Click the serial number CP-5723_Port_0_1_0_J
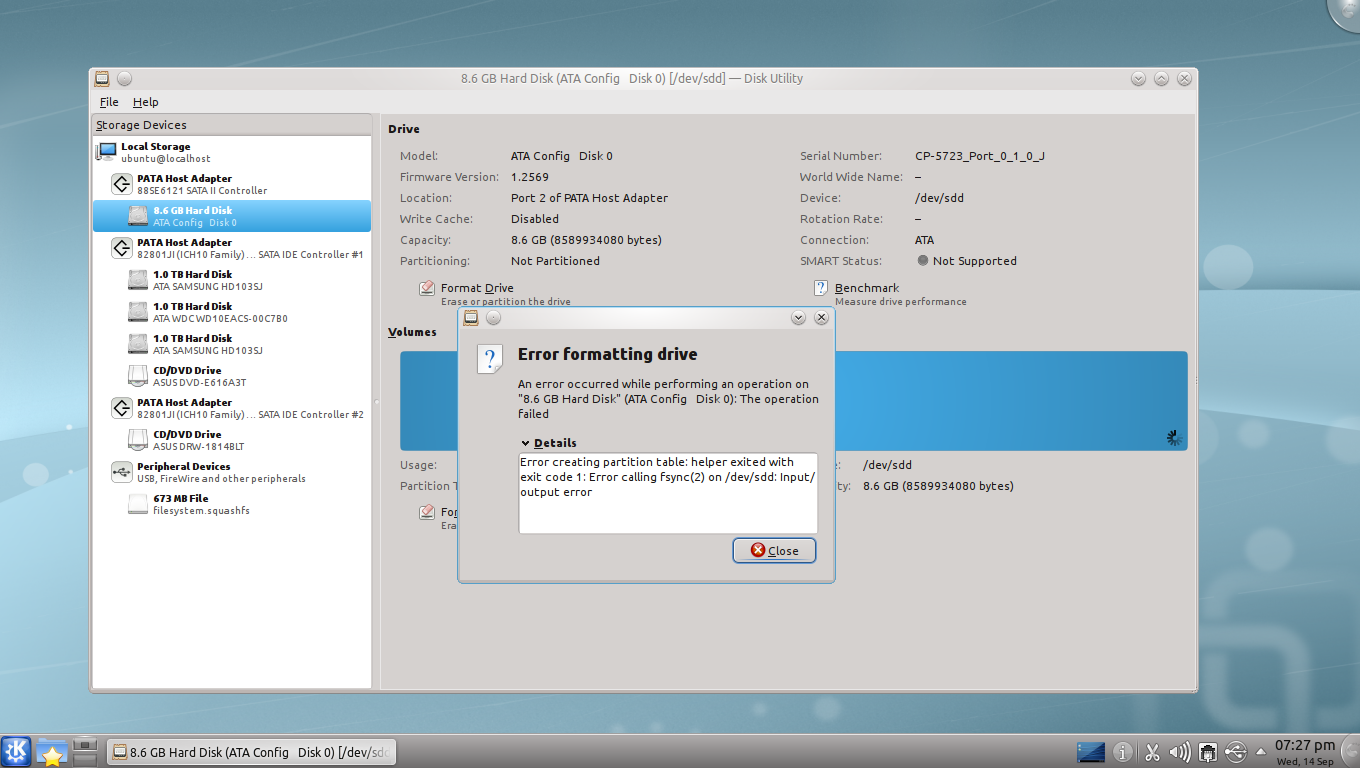1360x768 pixels. pos(980,156)
